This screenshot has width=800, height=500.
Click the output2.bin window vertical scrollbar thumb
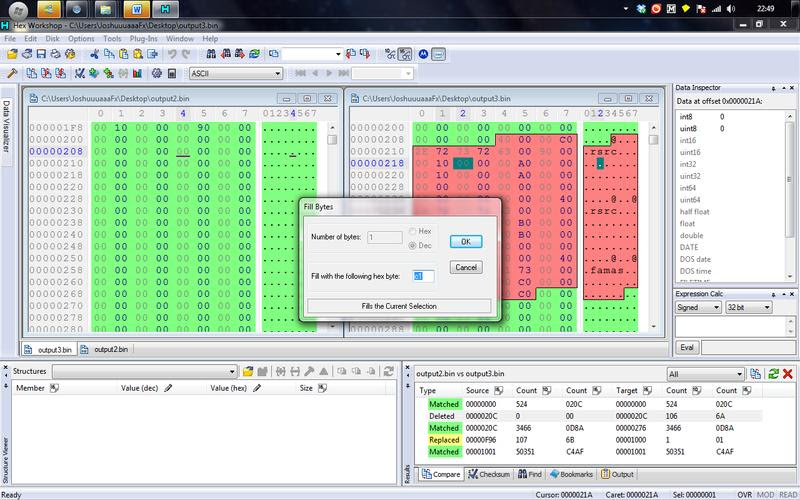point(332,139)
